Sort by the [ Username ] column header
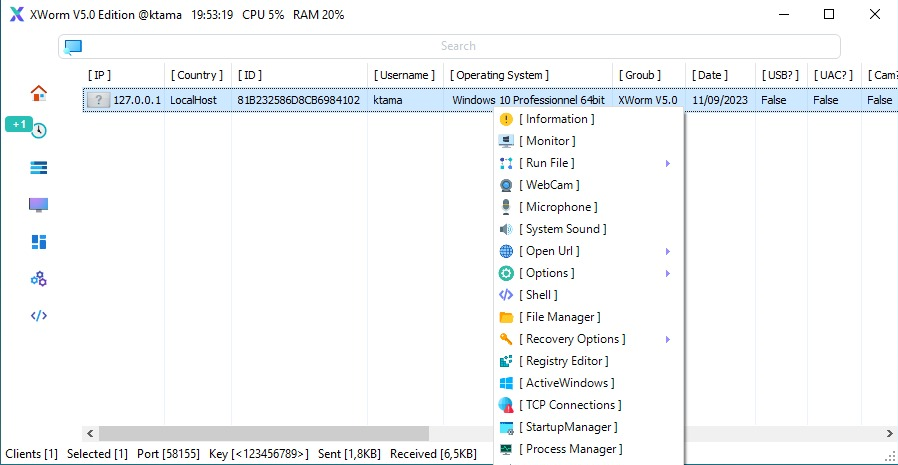 click(405, 75)
